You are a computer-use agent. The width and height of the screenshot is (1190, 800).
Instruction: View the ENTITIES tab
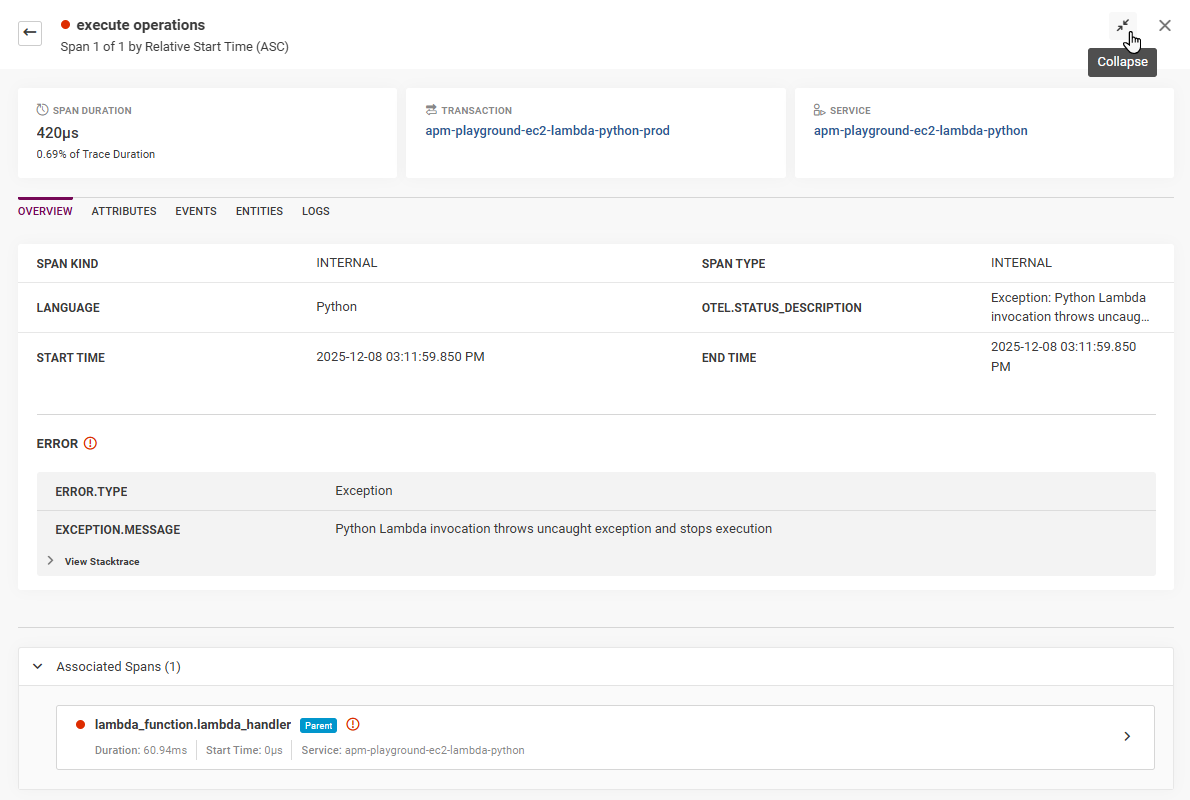[259, 211]
